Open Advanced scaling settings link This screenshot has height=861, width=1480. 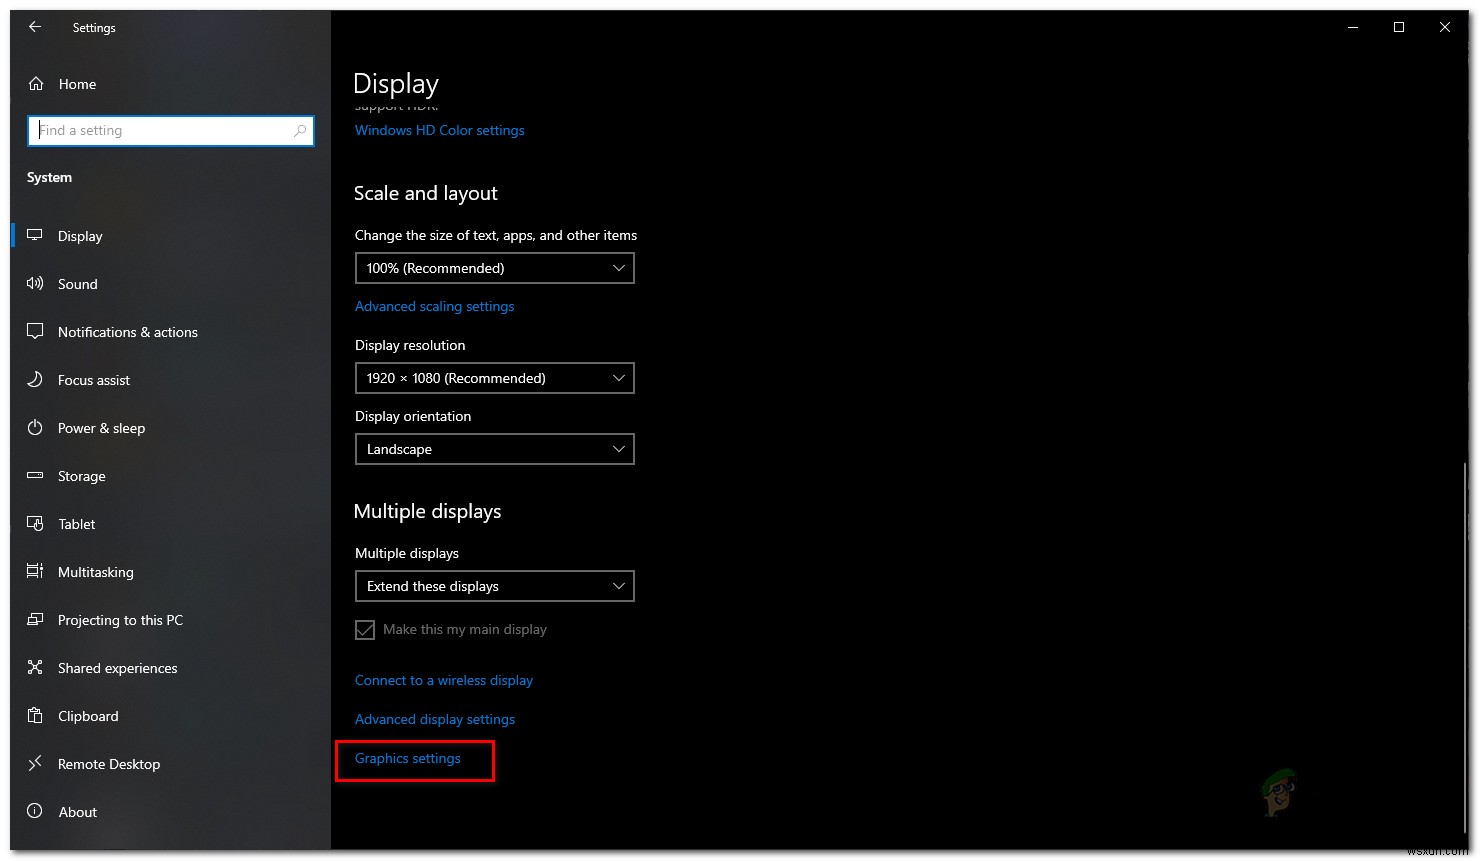tap(434, 307)
